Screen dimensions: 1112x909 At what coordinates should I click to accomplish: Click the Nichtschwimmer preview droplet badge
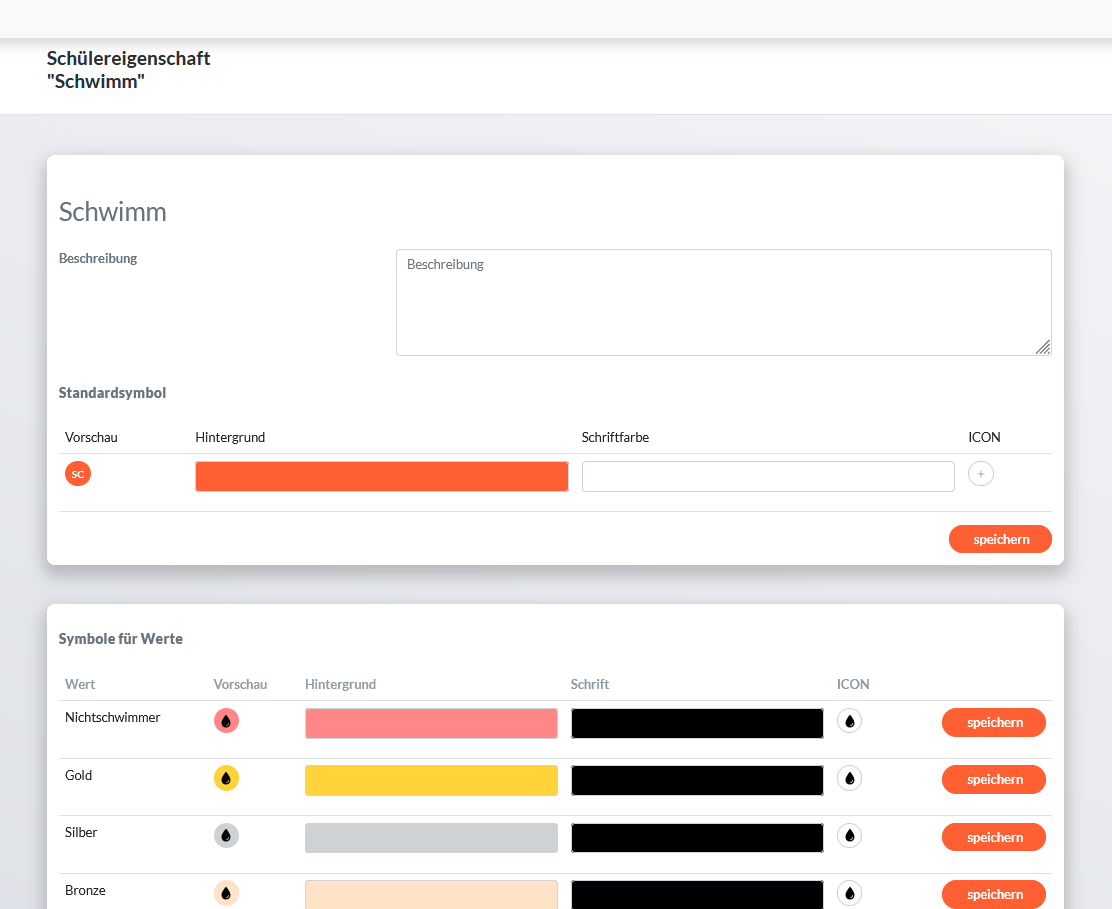coord(226,720)
